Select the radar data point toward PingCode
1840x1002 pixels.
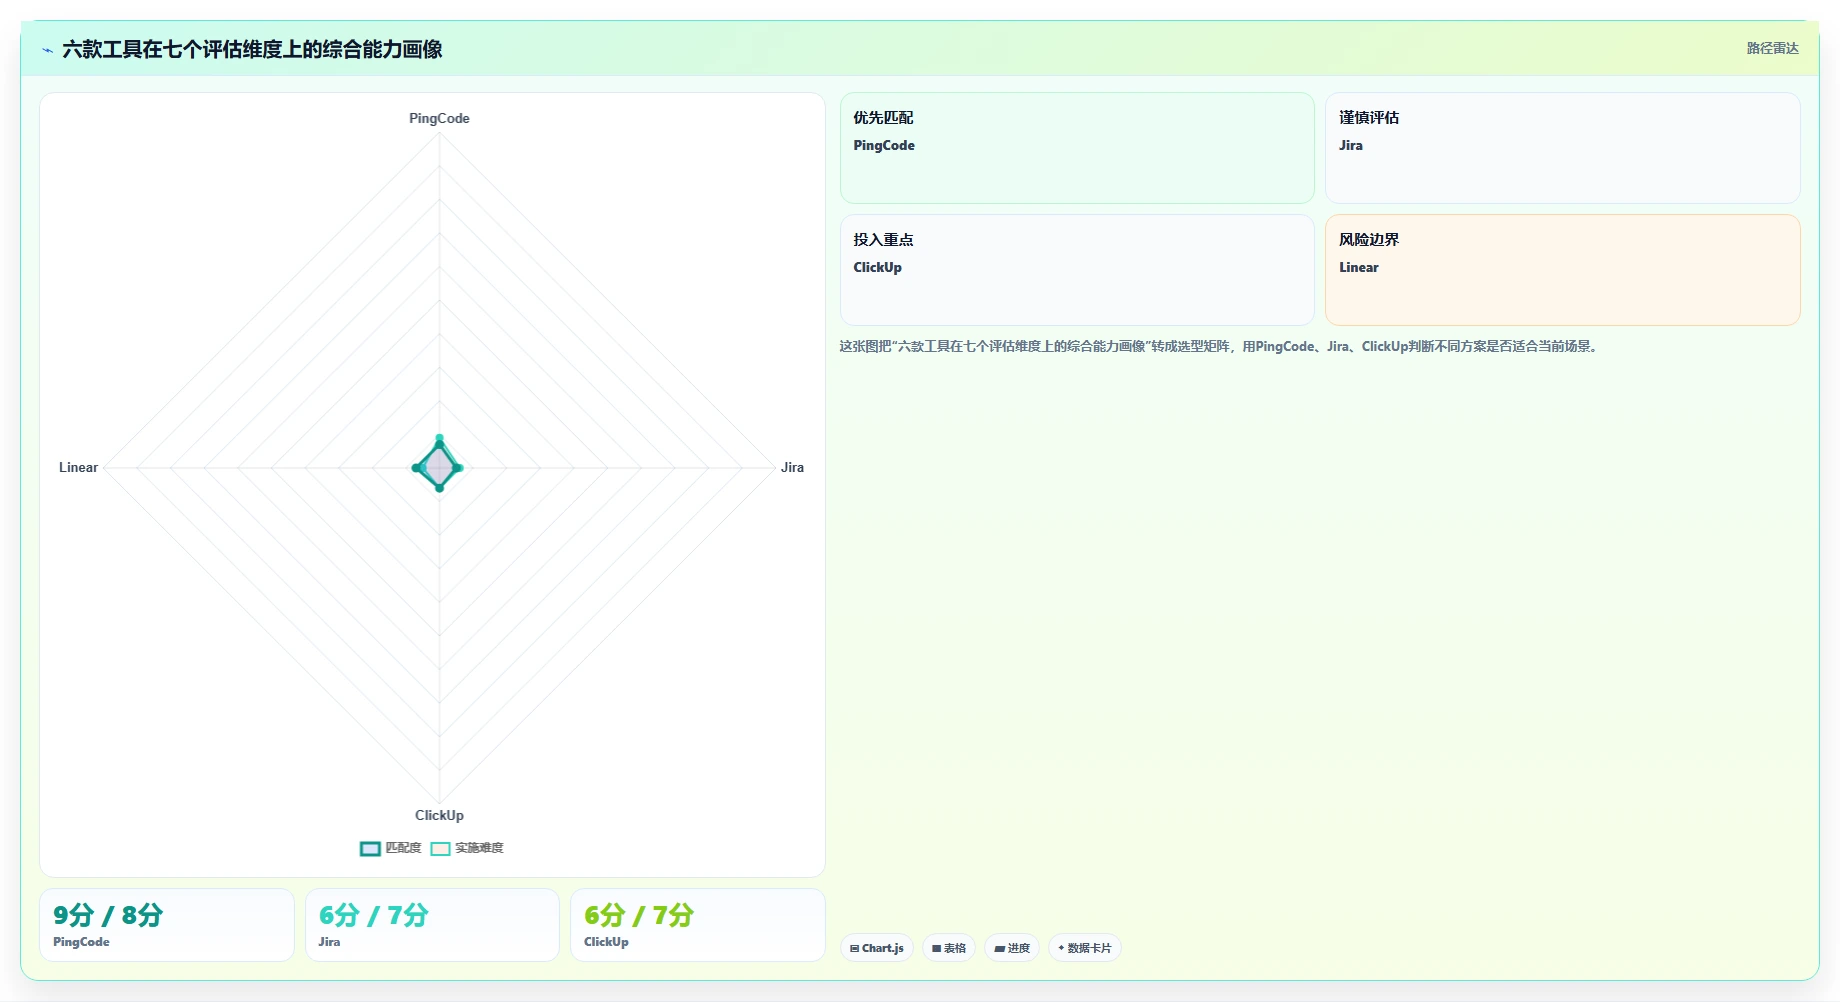(439, 439)
